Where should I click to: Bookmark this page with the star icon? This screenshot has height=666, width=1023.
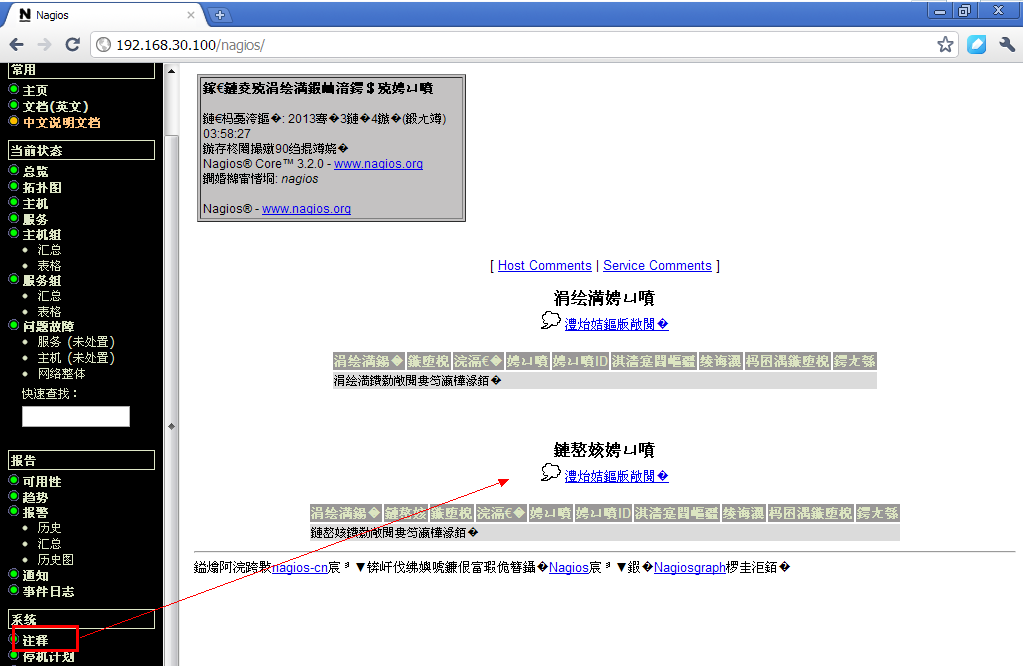pos(945,44)
